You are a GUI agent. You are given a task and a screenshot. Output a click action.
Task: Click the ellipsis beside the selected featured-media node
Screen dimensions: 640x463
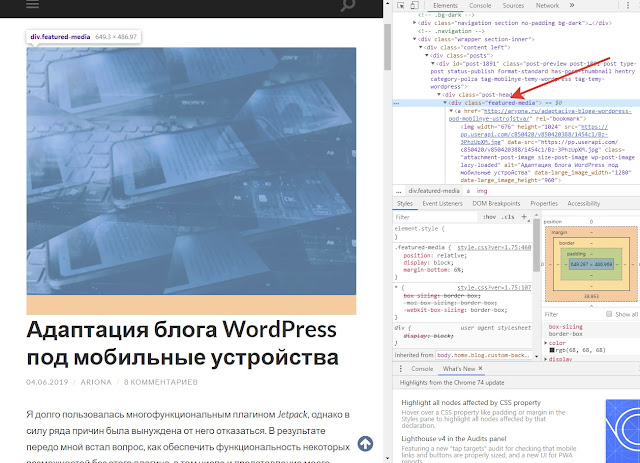click(x=396, y=103)
